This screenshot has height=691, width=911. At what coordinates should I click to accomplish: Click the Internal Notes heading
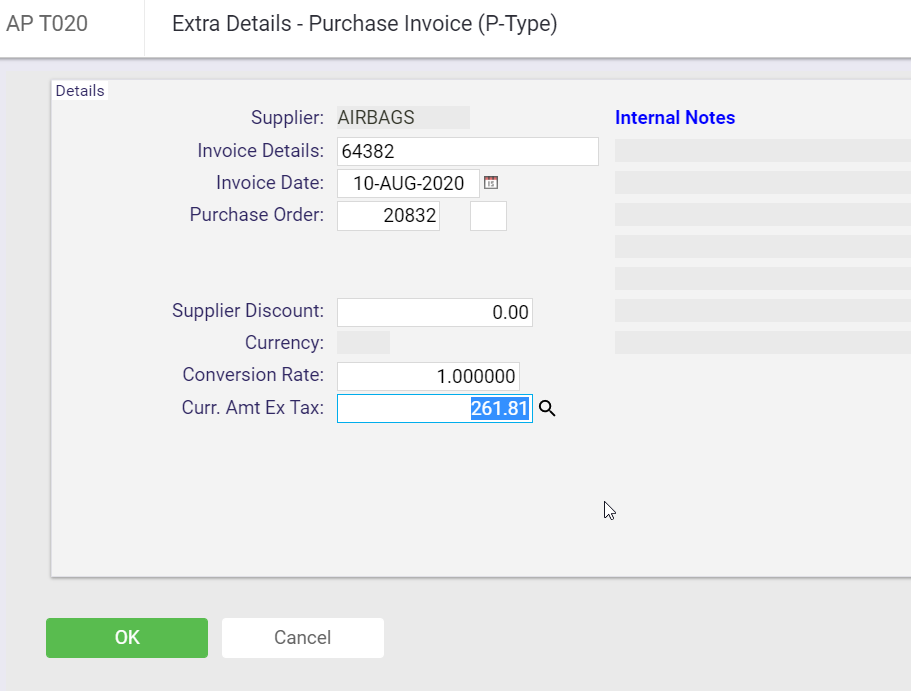[x=675, y=117]
